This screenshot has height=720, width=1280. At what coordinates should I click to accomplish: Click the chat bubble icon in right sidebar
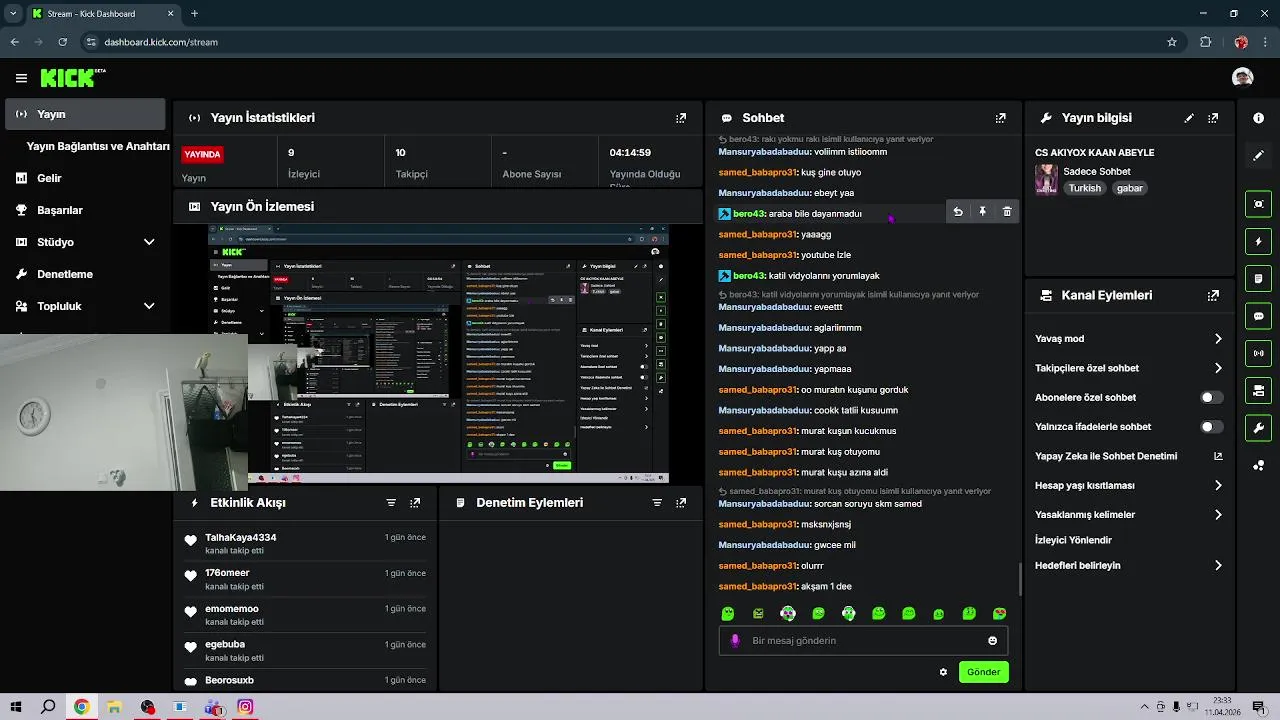[x=1258, y=316]
